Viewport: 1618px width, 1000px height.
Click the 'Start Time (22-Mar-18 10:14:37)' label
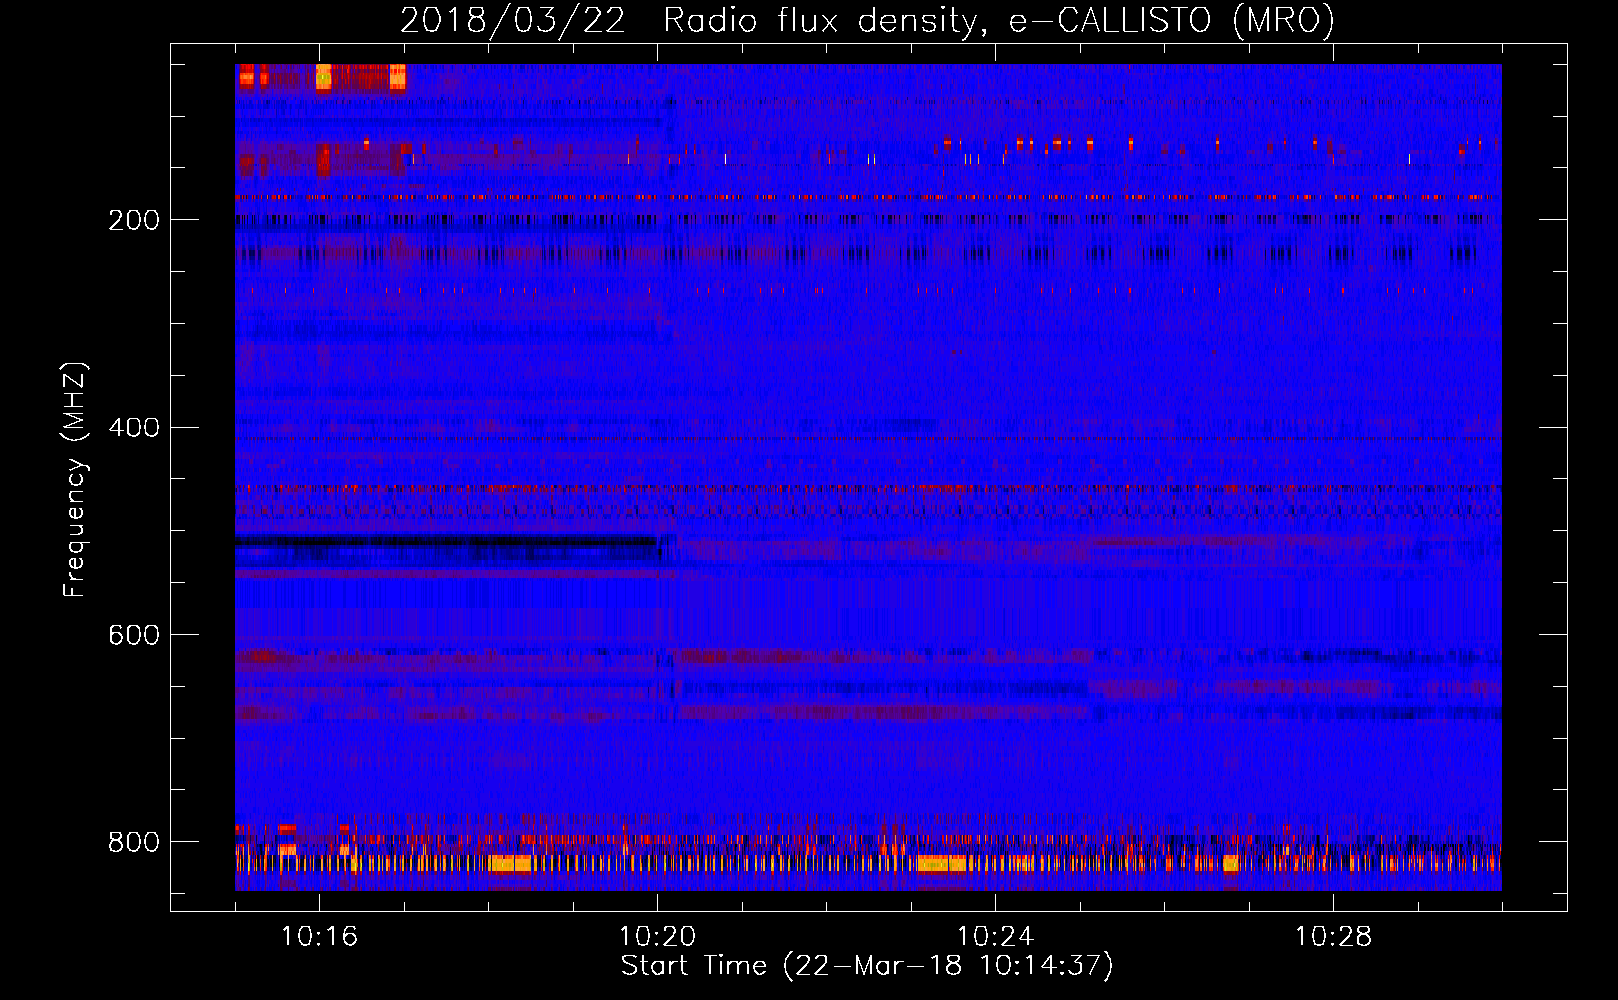pyautogui.click(x=867, y=966)
